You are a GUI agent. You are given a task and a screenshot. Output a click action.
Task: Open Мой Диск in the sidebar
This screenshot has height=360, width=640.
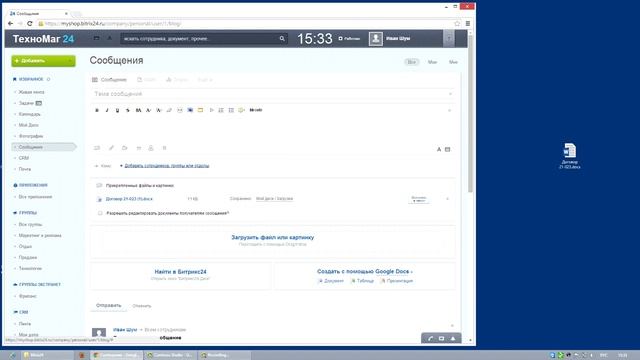point(29,125)
